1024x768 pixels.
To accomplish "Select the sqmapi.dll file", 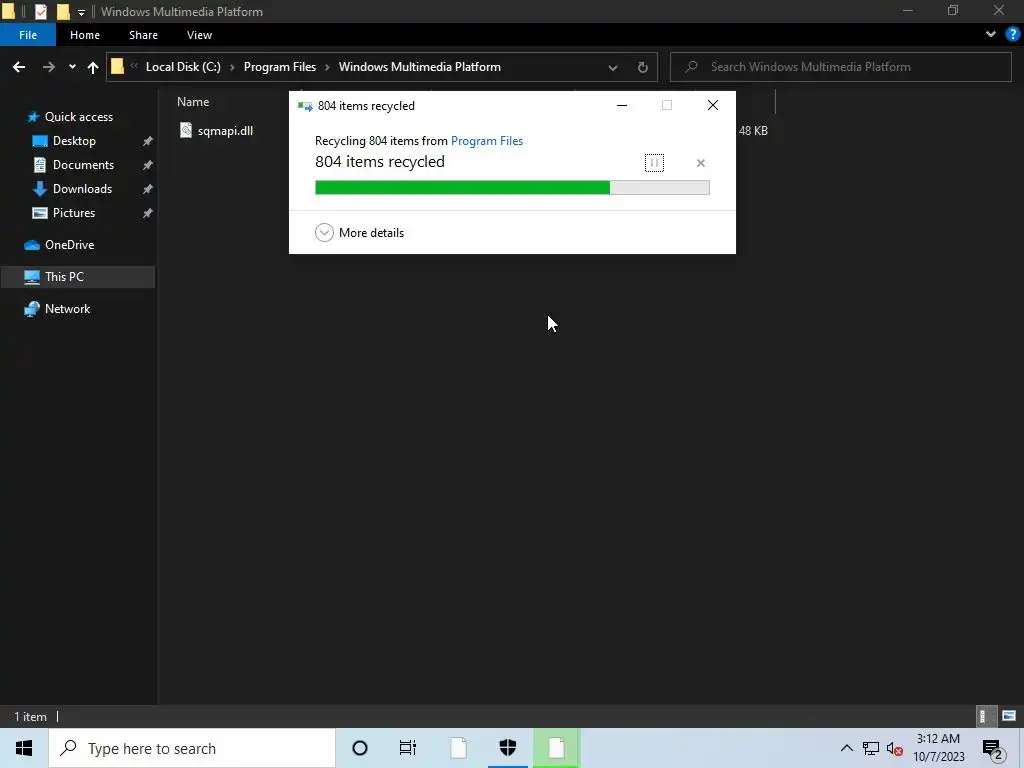I will [225, 131].
